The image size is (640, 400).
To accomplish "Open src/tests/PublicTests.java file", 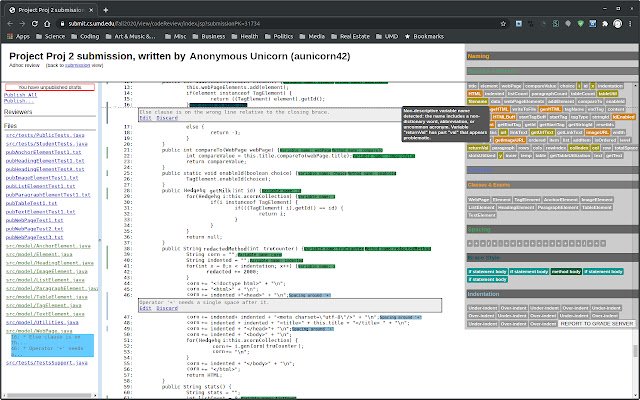I will point(45,135).
